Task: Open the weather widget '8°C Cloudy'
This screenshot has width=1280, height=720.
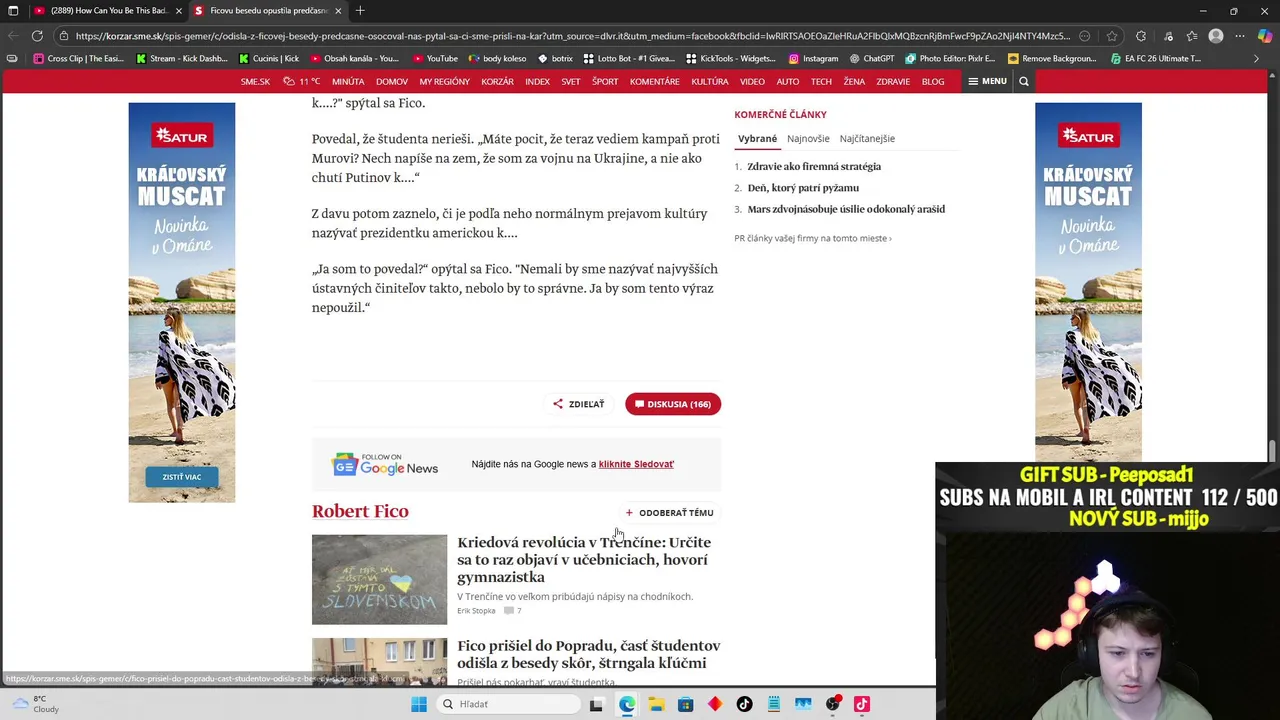Action: coord(34,704)
